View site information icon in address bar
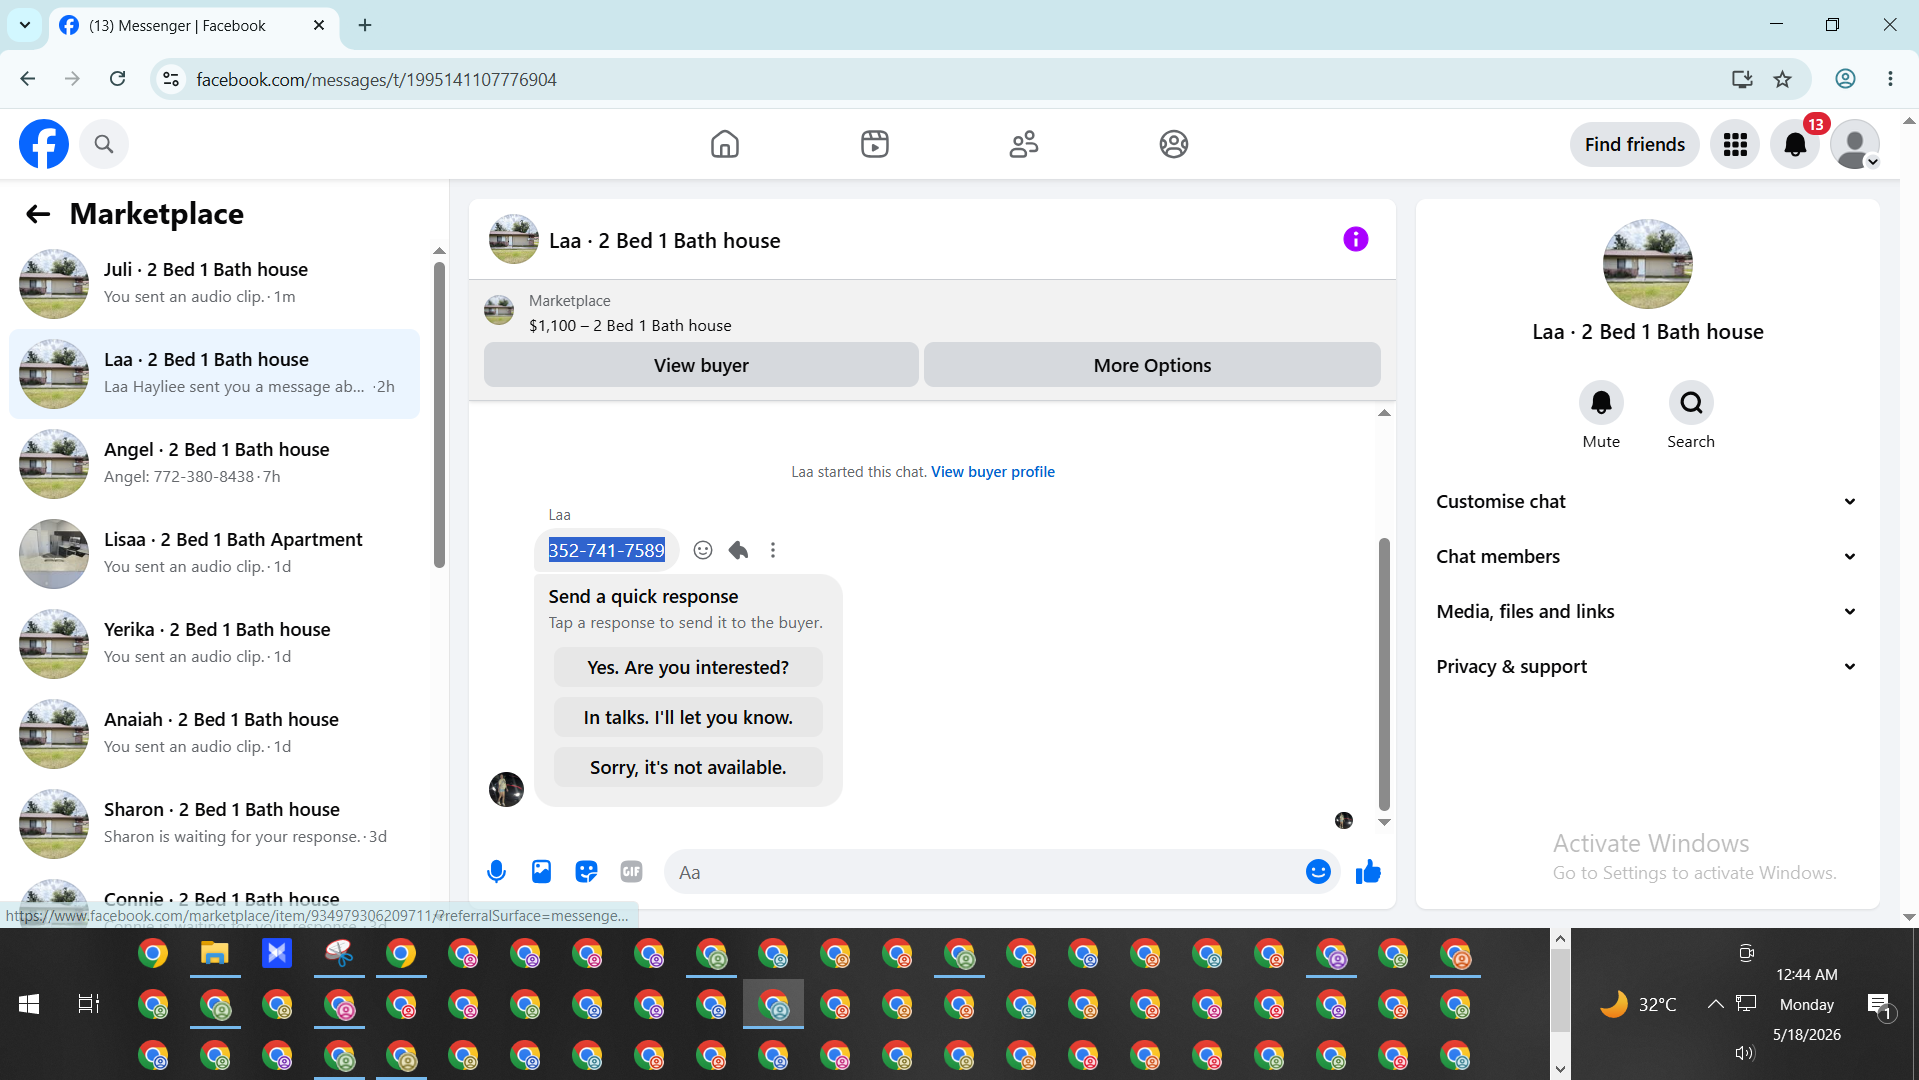 pyautogui.click(x=171, y=79)
